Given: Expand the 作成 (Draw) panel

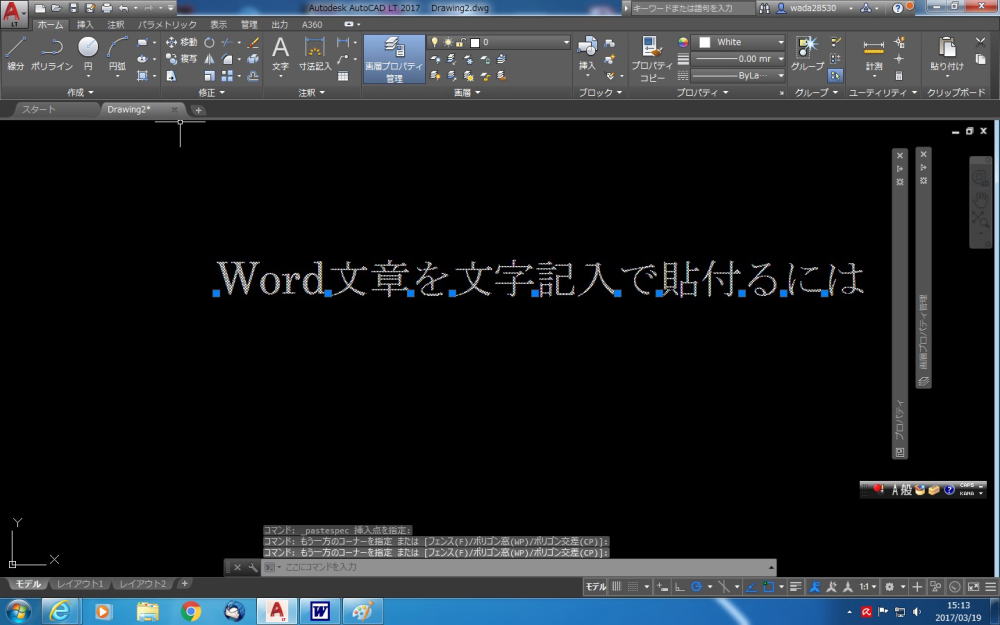Looking at the screenshot, I should (80, 92).
